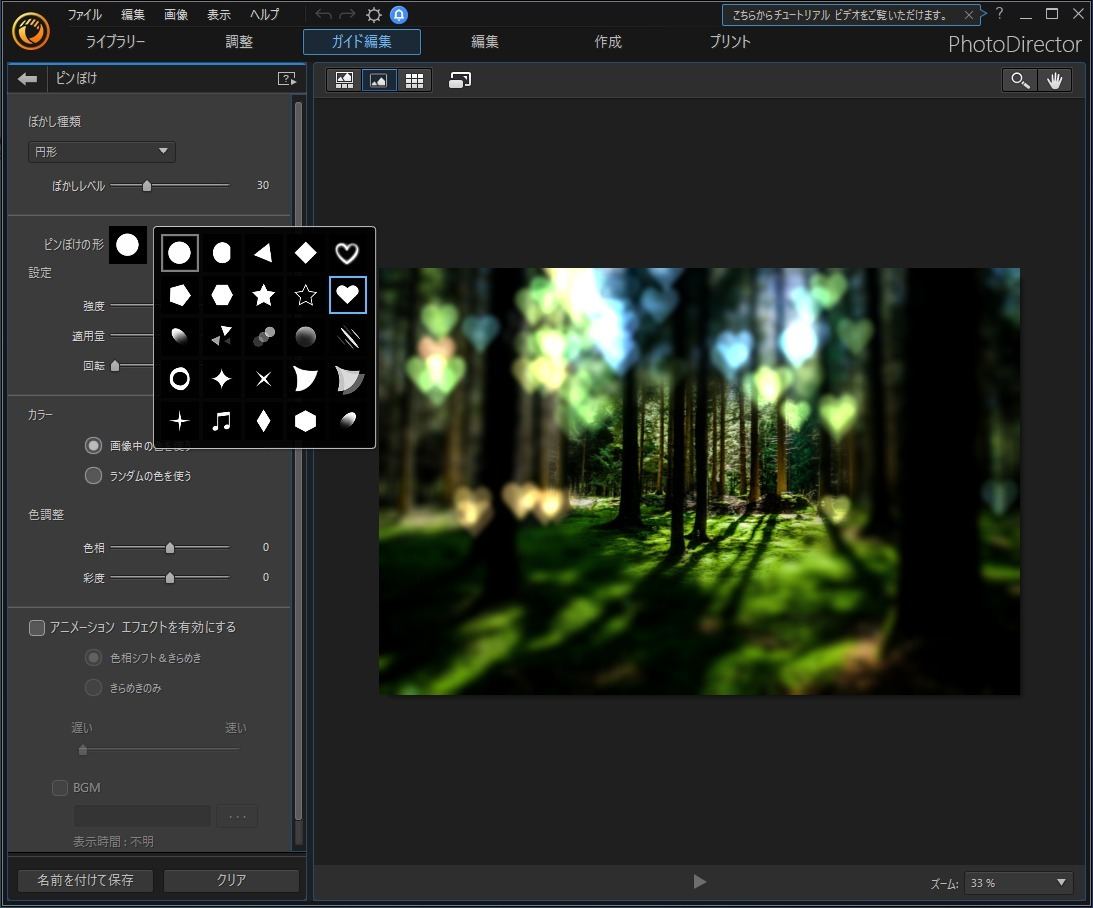Select the circle bokeh shape
Viewport: 1093px width, 908px height.
pyautogui.click(x=180, y=253)
